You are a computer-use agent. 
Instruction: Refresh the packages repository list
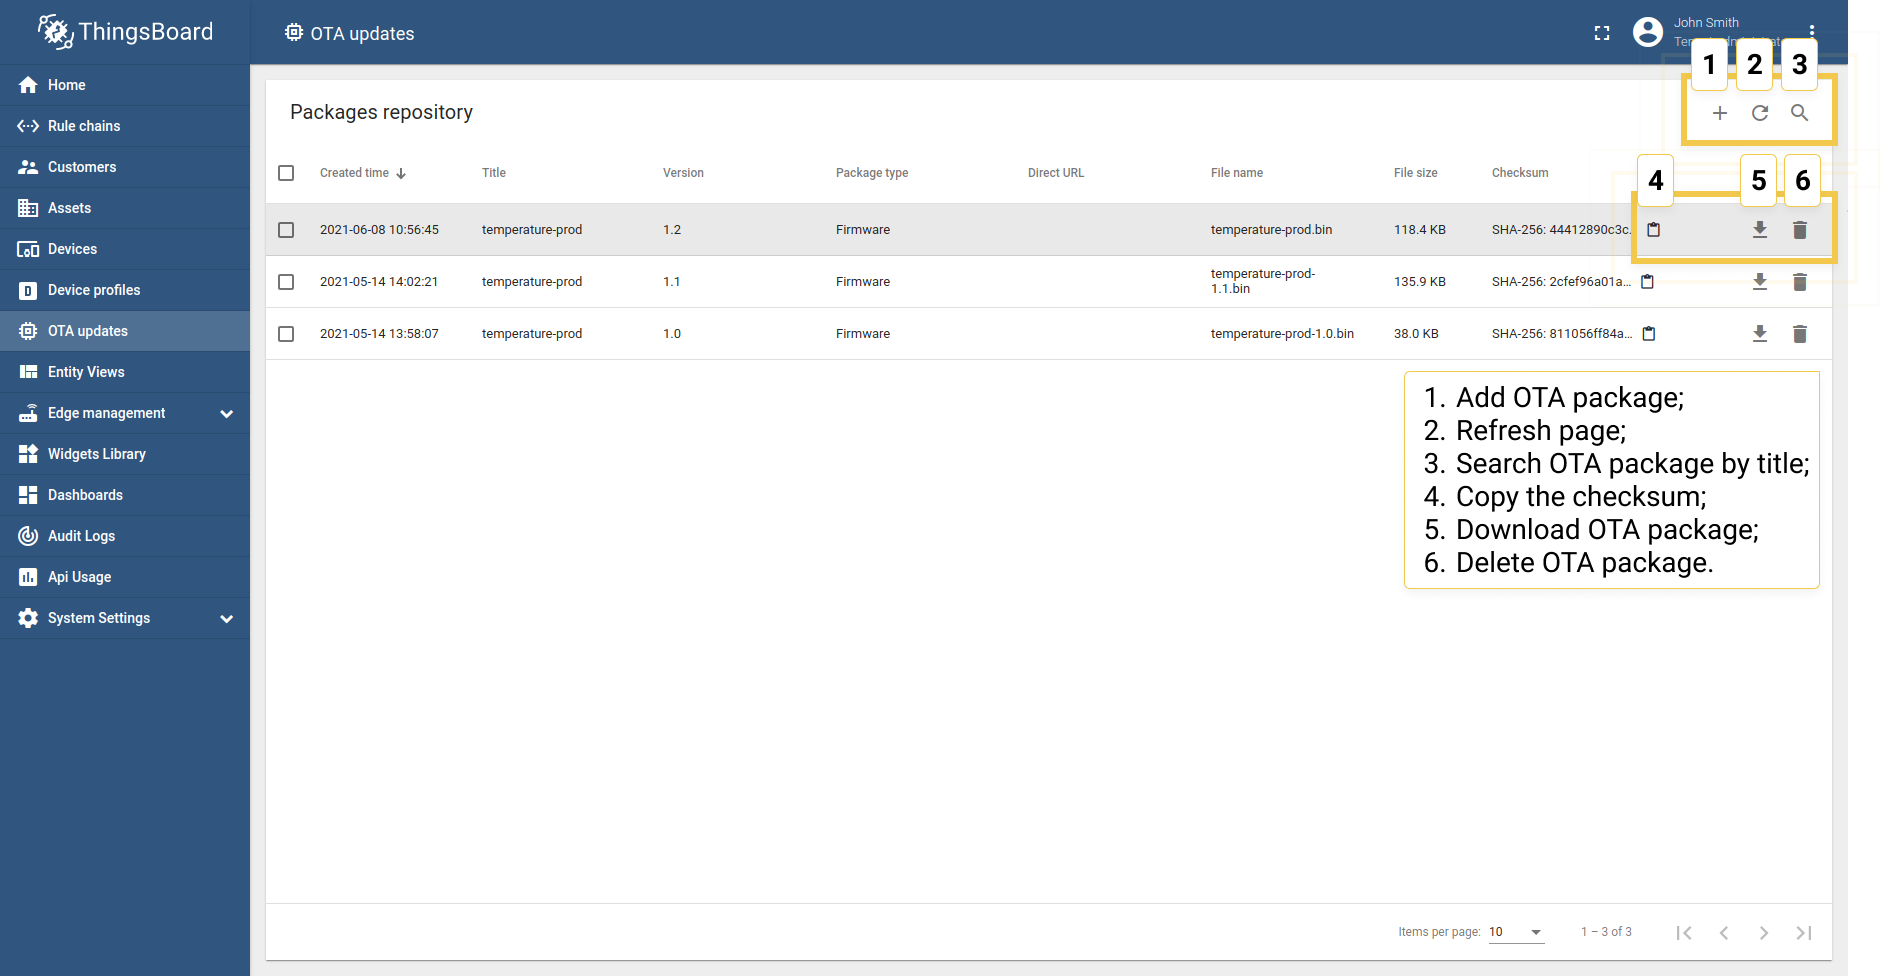(x=1760, y=113)
